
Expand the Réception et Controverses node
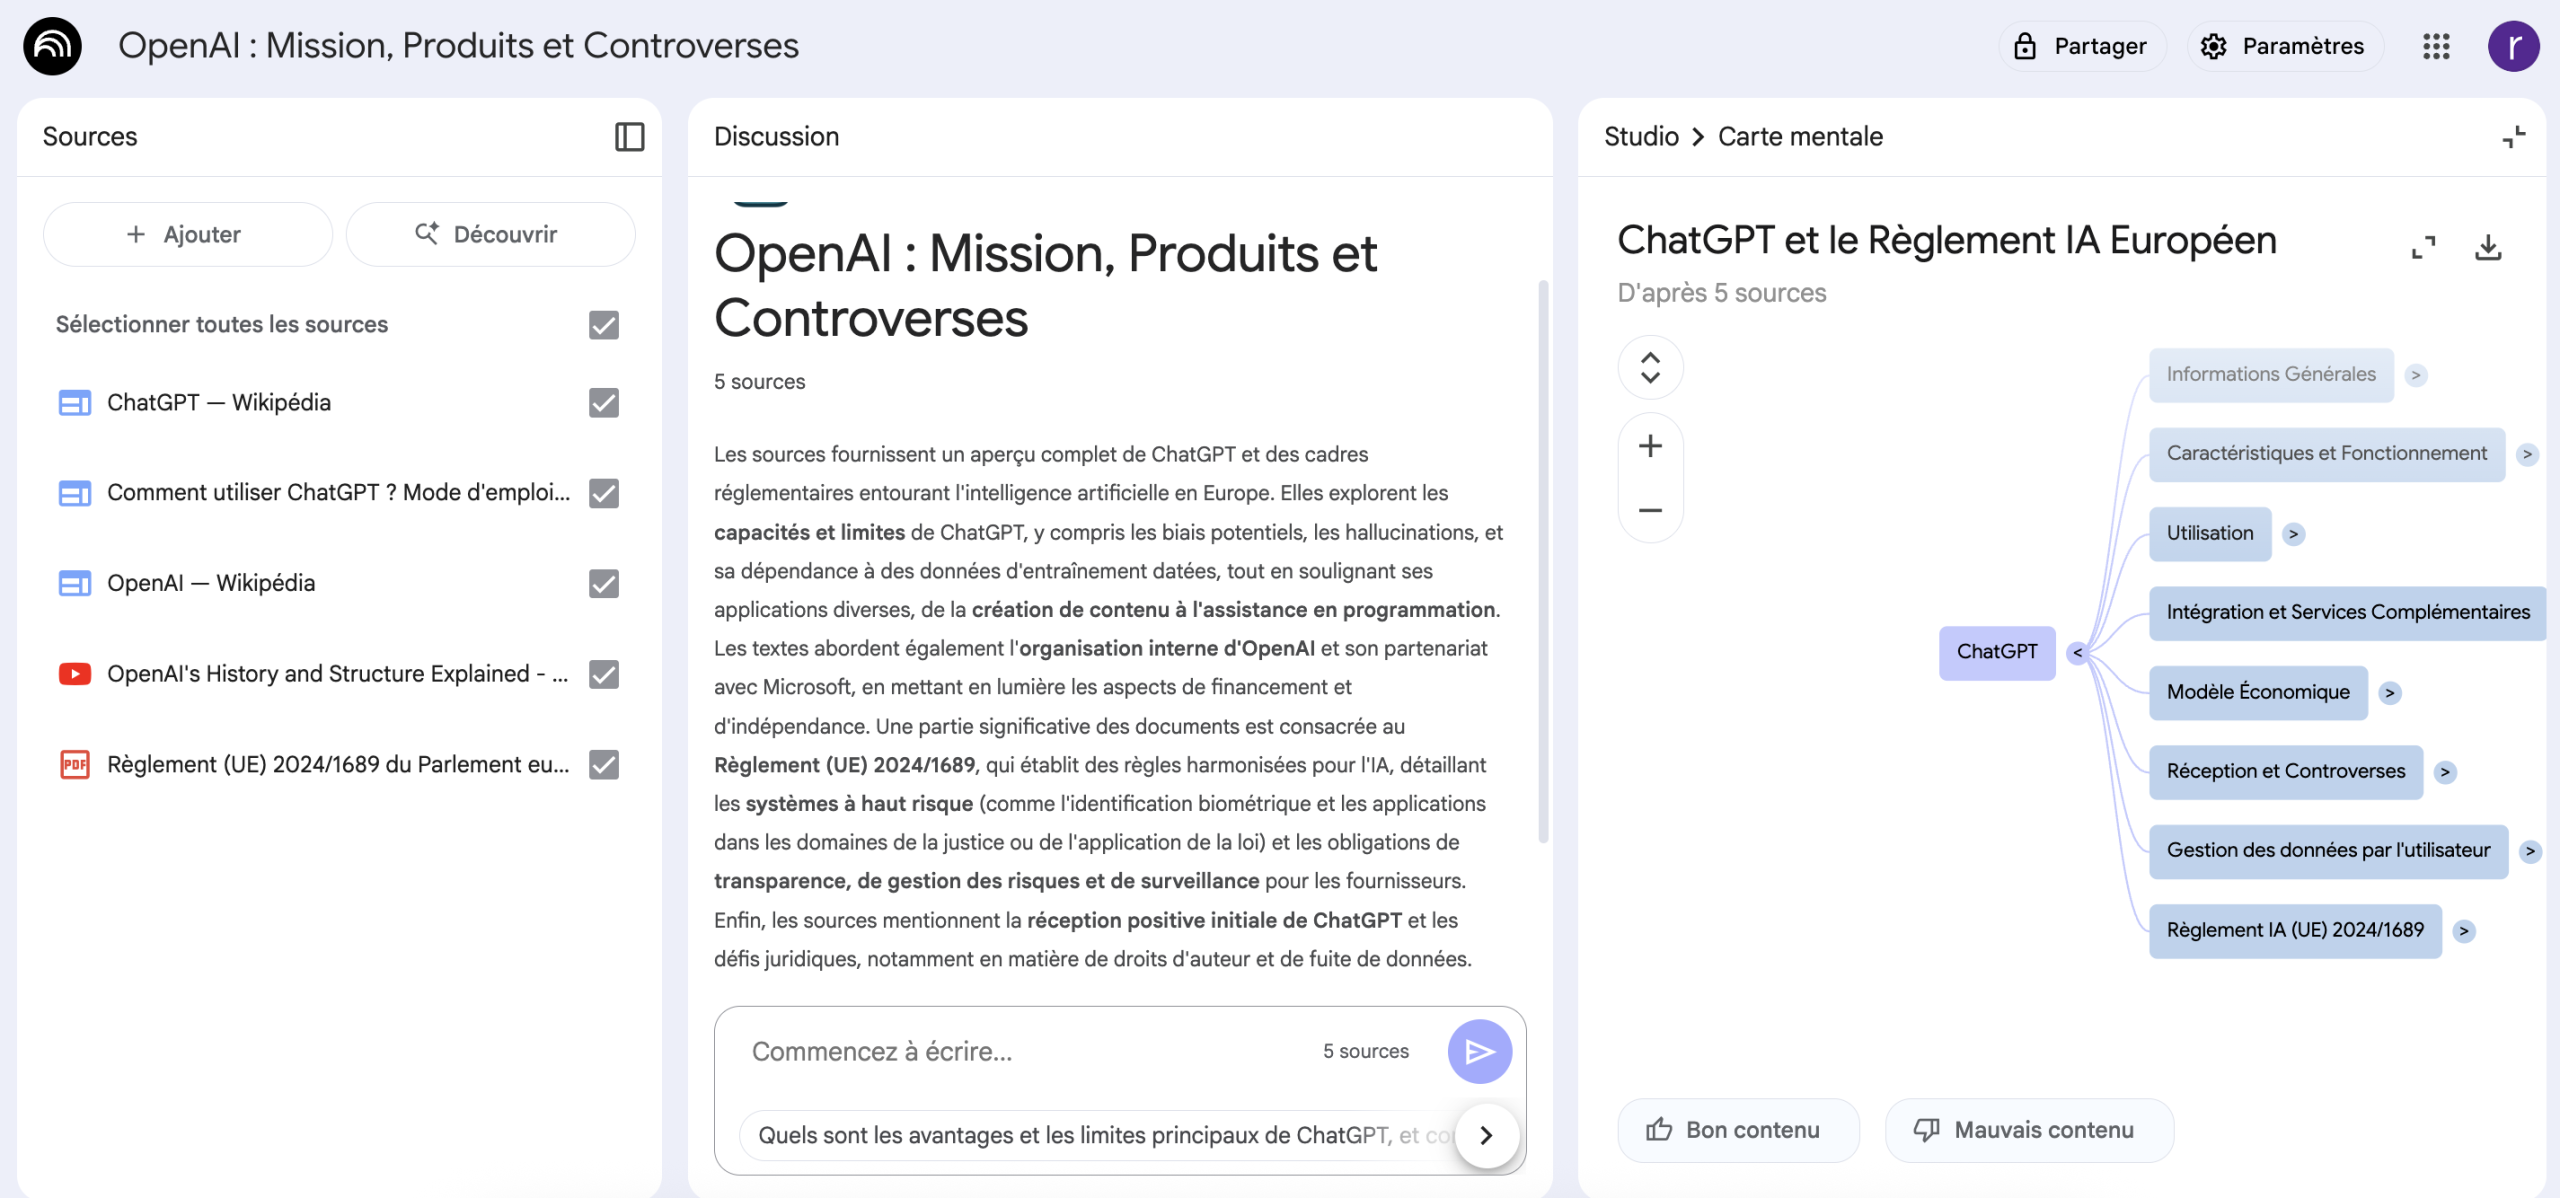point(2445,772)
